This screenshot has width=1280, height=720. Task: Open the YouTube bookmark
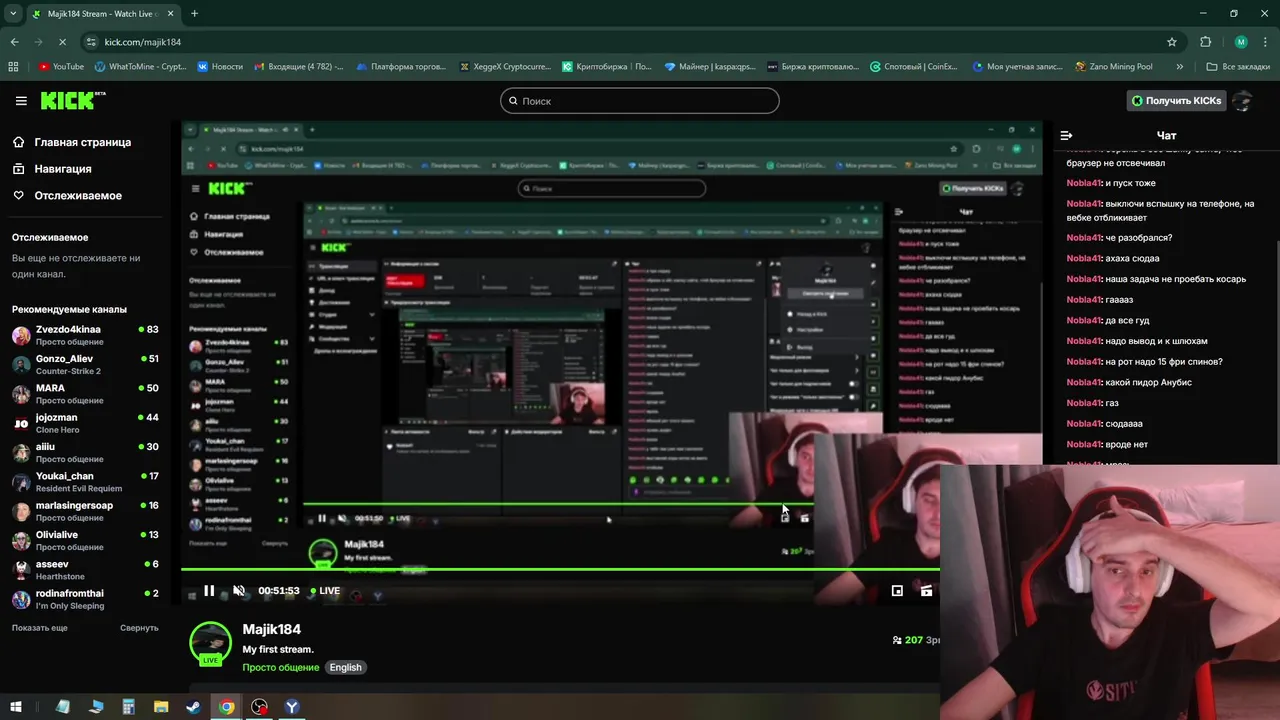[61, 67]
